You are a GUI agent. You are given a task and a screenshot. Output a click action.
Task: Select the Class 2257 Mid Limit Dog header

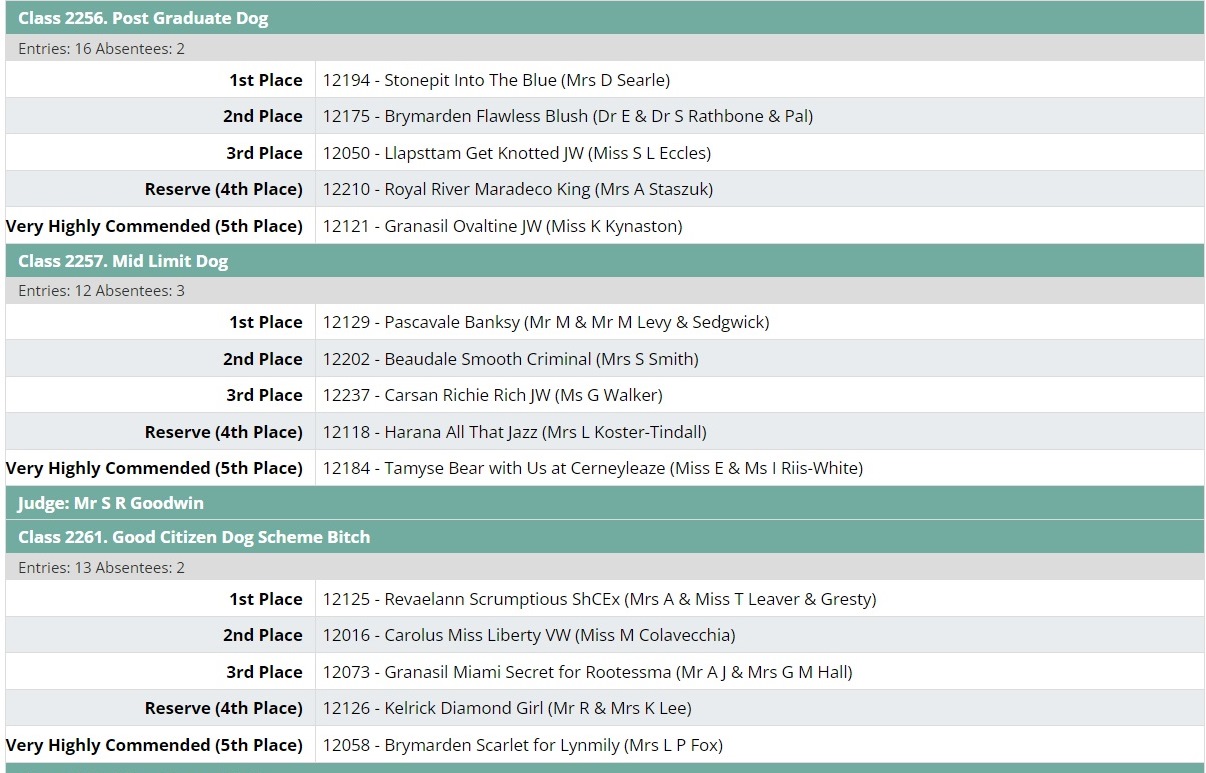click(x=123, y=261)
